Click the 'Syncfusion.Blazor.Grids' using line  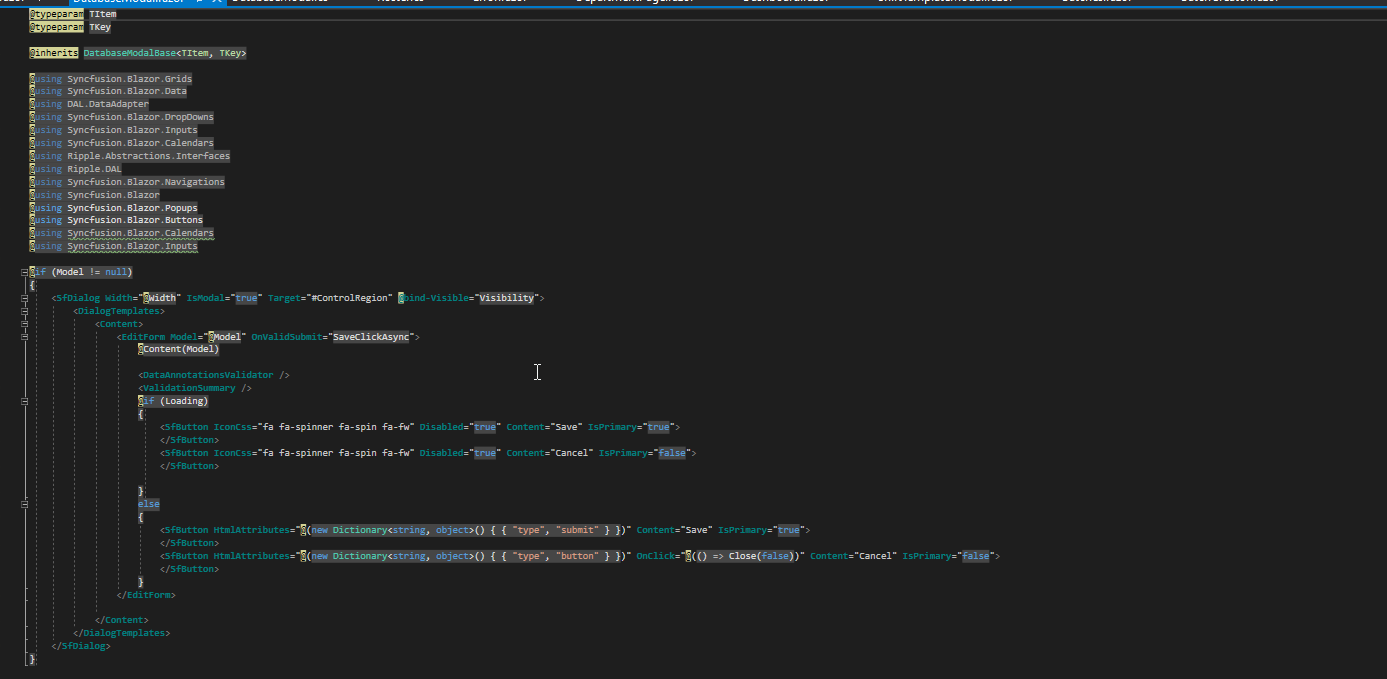111,78
